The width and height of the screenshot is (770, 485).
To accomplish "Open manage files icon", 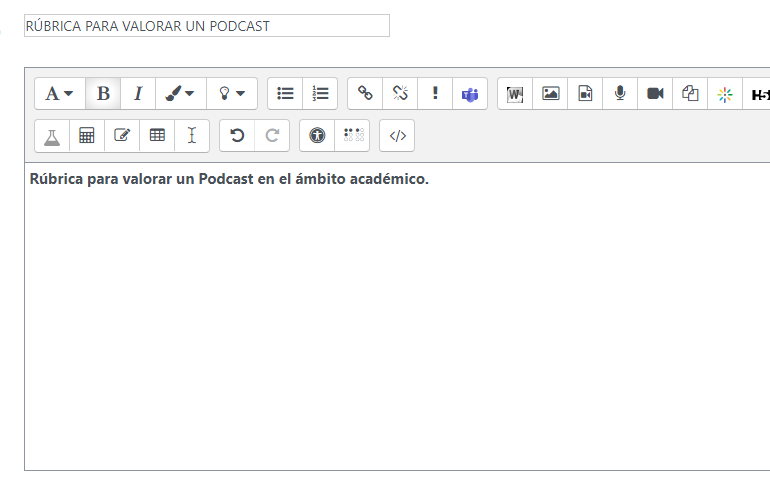I will (690, 93).
